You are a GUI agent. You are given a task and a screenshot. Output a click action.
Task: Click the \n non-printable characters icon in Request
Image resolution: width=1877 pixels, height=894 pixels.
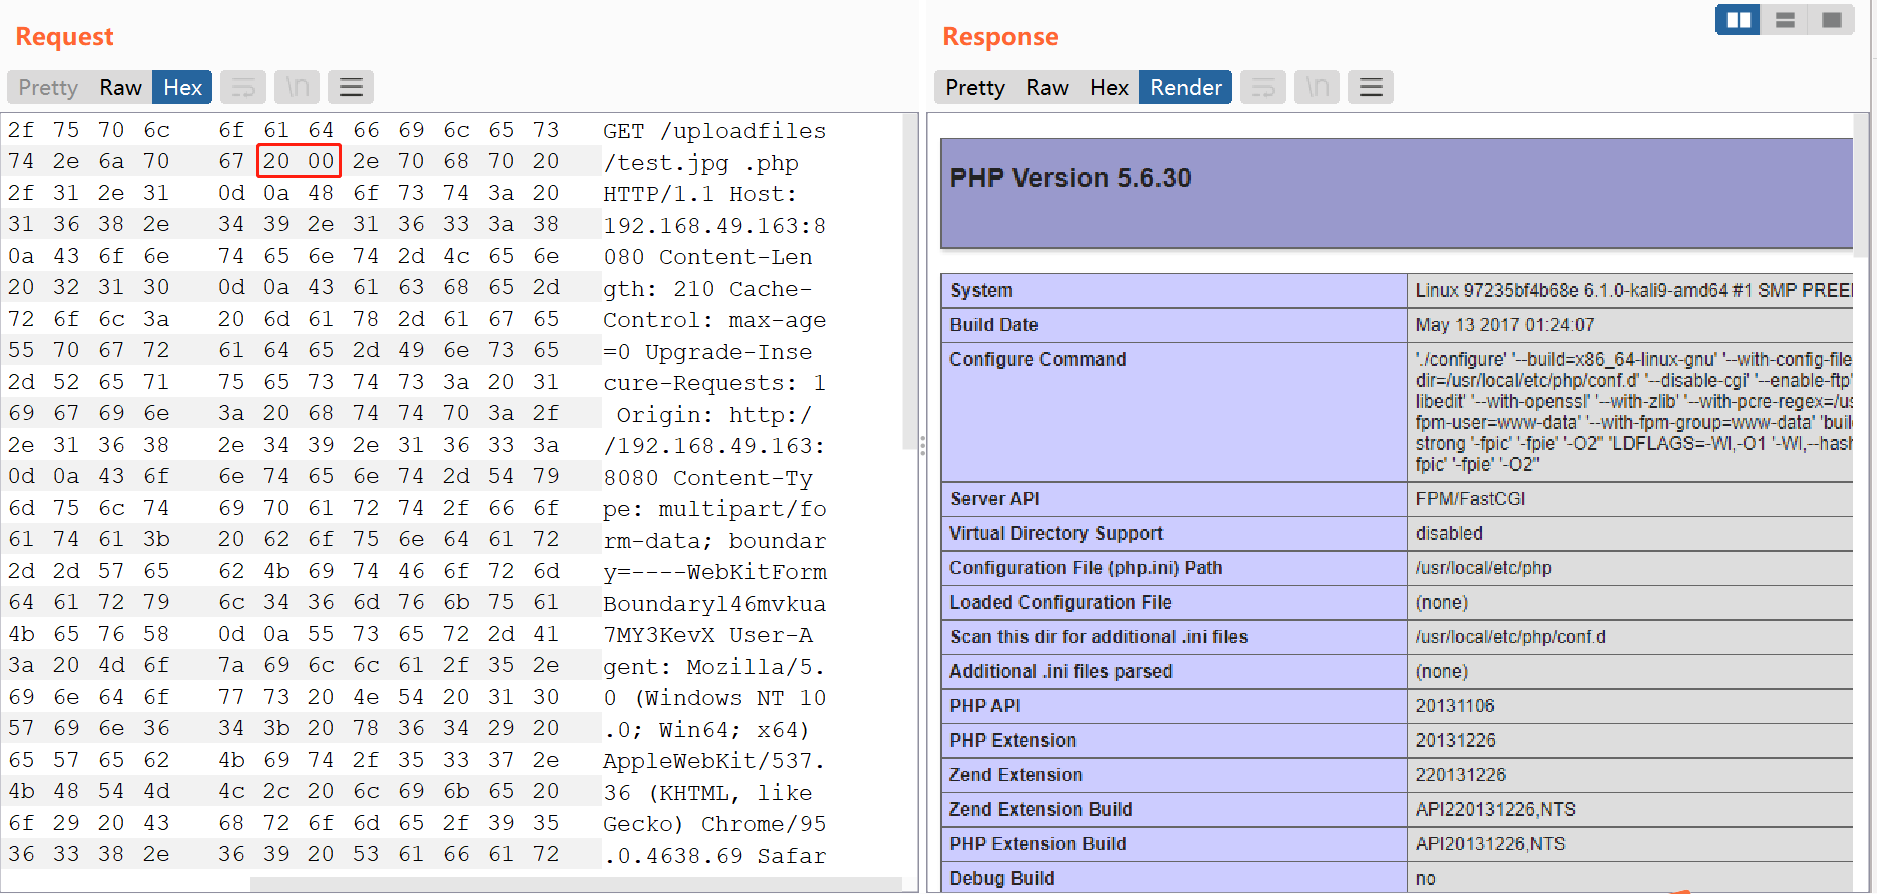pos(297,88)
